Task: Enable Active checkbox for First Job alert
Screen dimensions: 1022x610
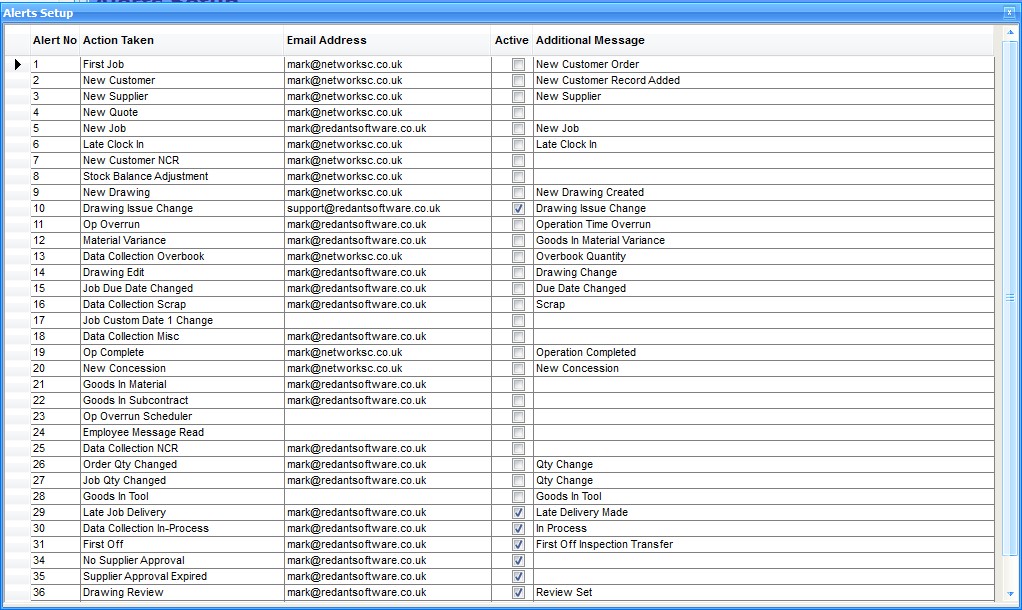Action: tap(518, 65)
